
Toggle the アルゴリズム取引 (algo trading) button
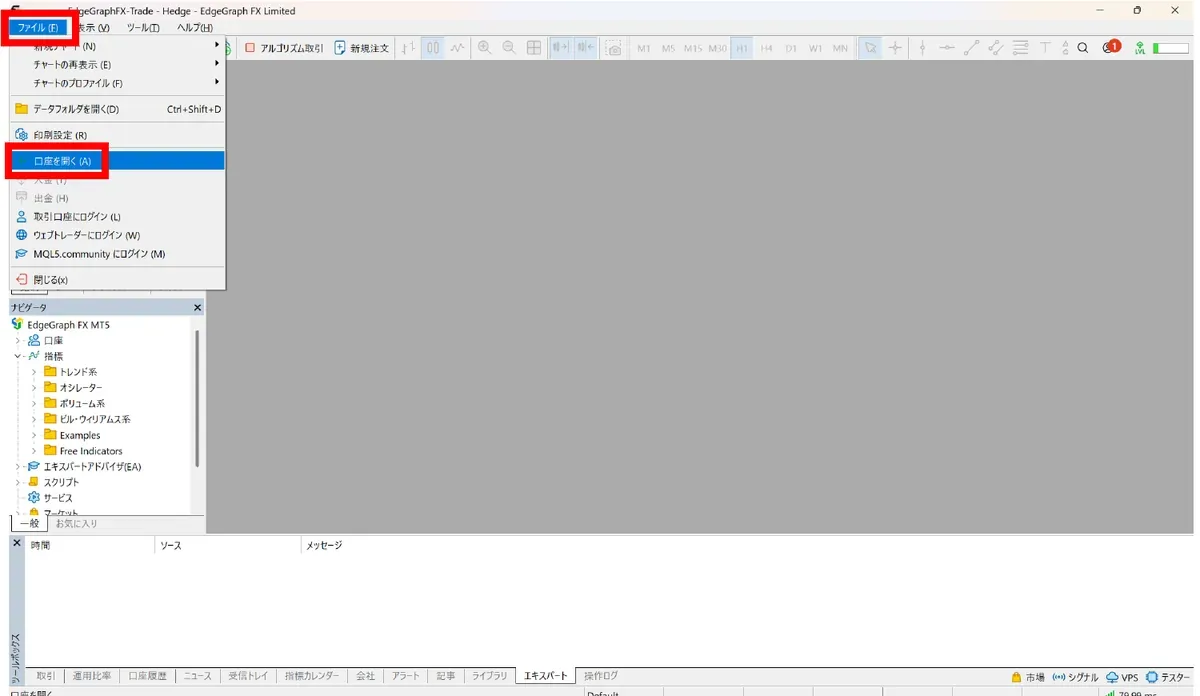click(x=284, y=47)
